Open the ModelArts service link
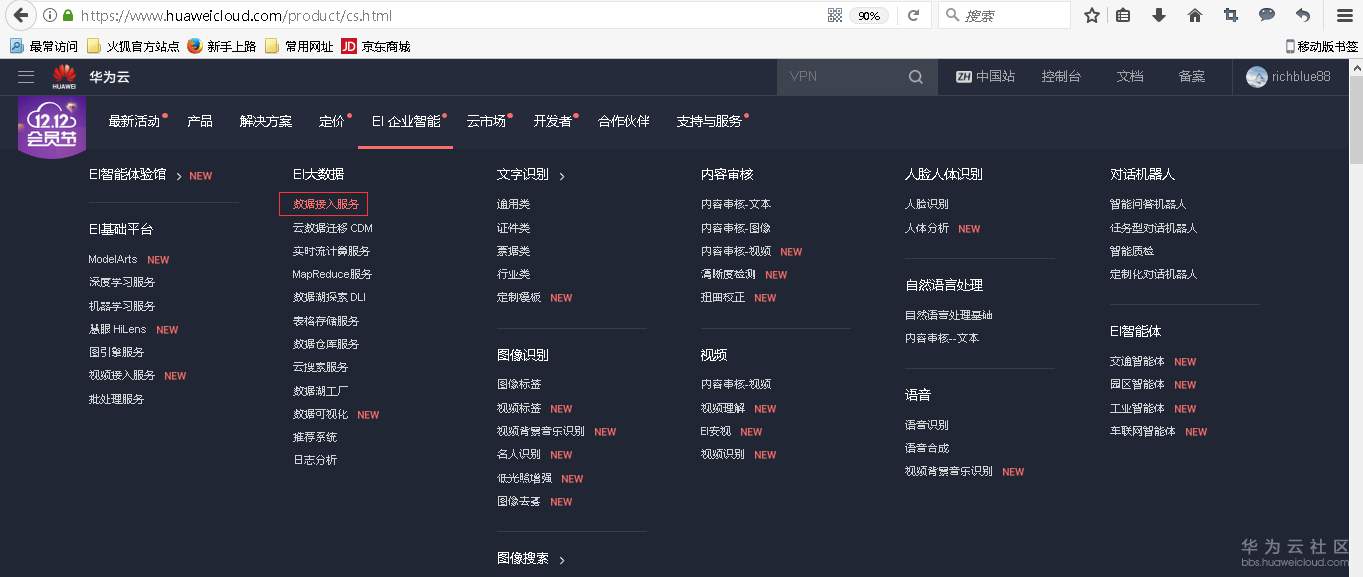The height and width of the screenshot is (577, 1363). (112, 259)
